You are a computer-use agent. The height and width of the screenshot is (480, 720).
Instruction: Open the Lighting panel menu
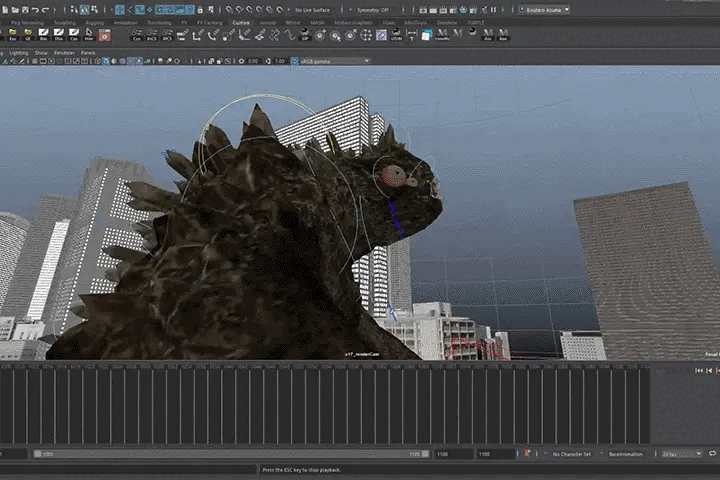click(x=17, y=52)
